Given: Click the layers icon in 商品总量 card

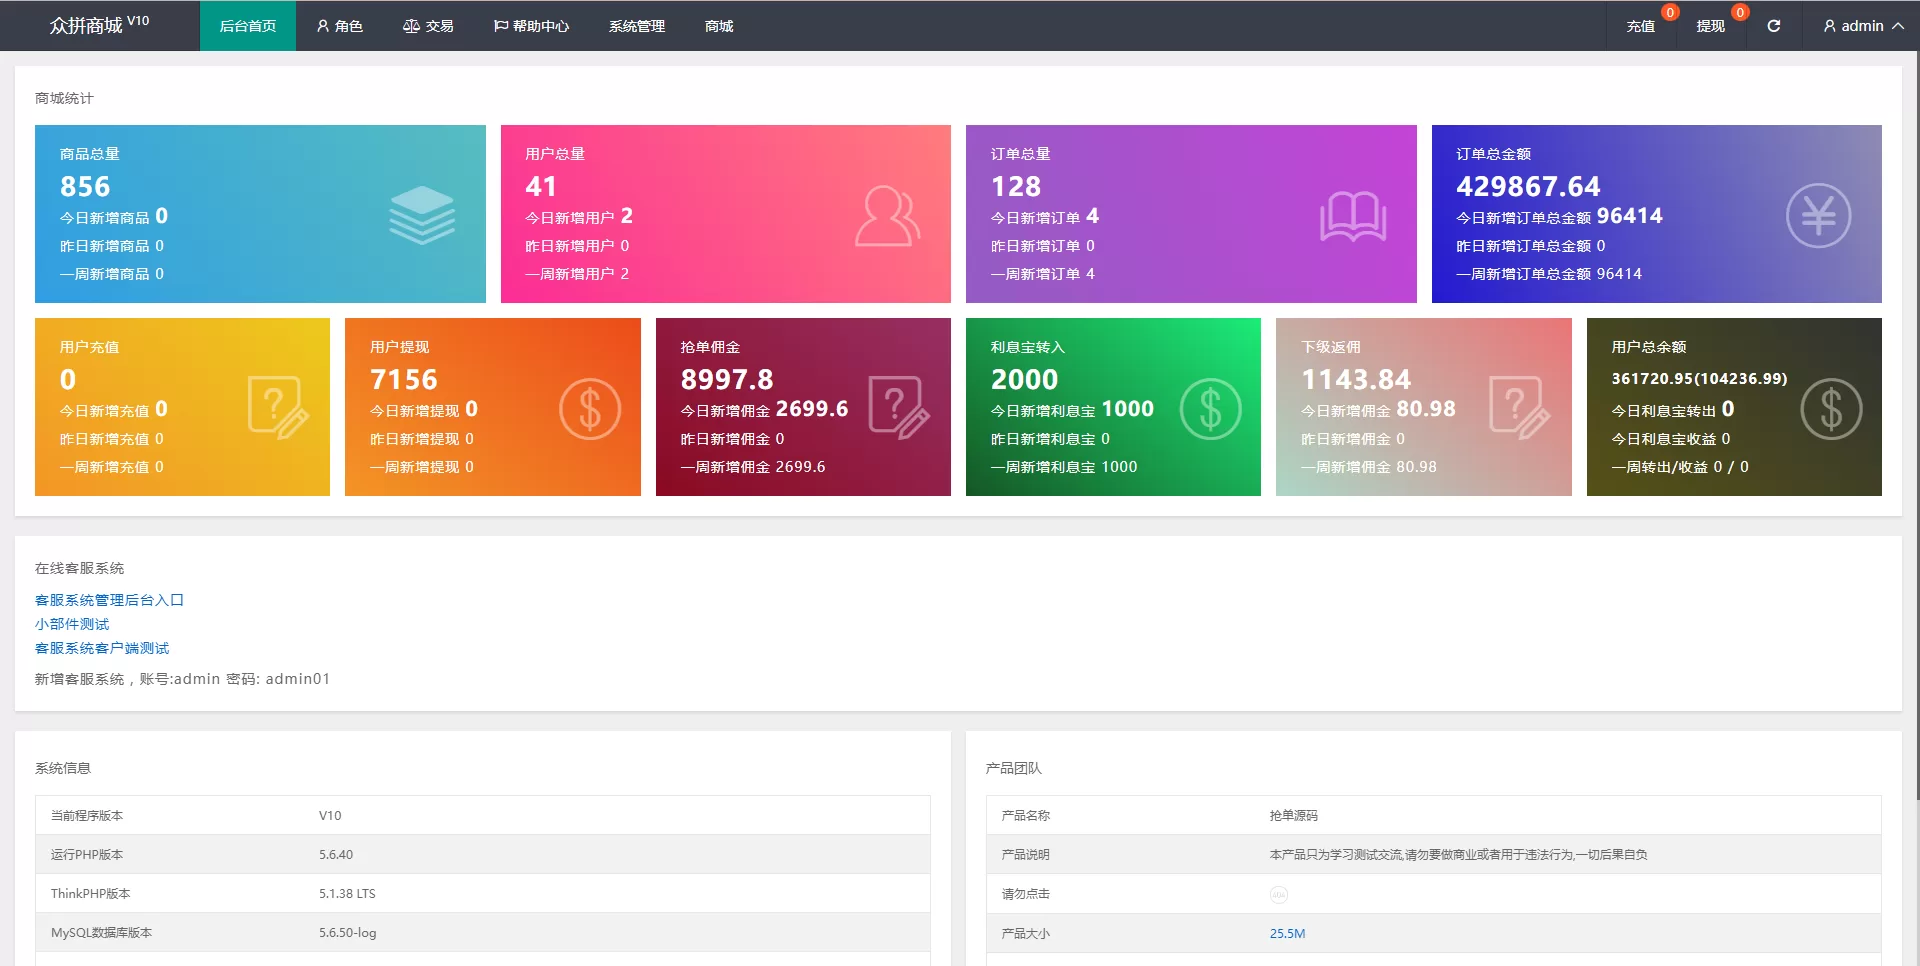Looking at the screenshot, I should (x=421, y=215).
